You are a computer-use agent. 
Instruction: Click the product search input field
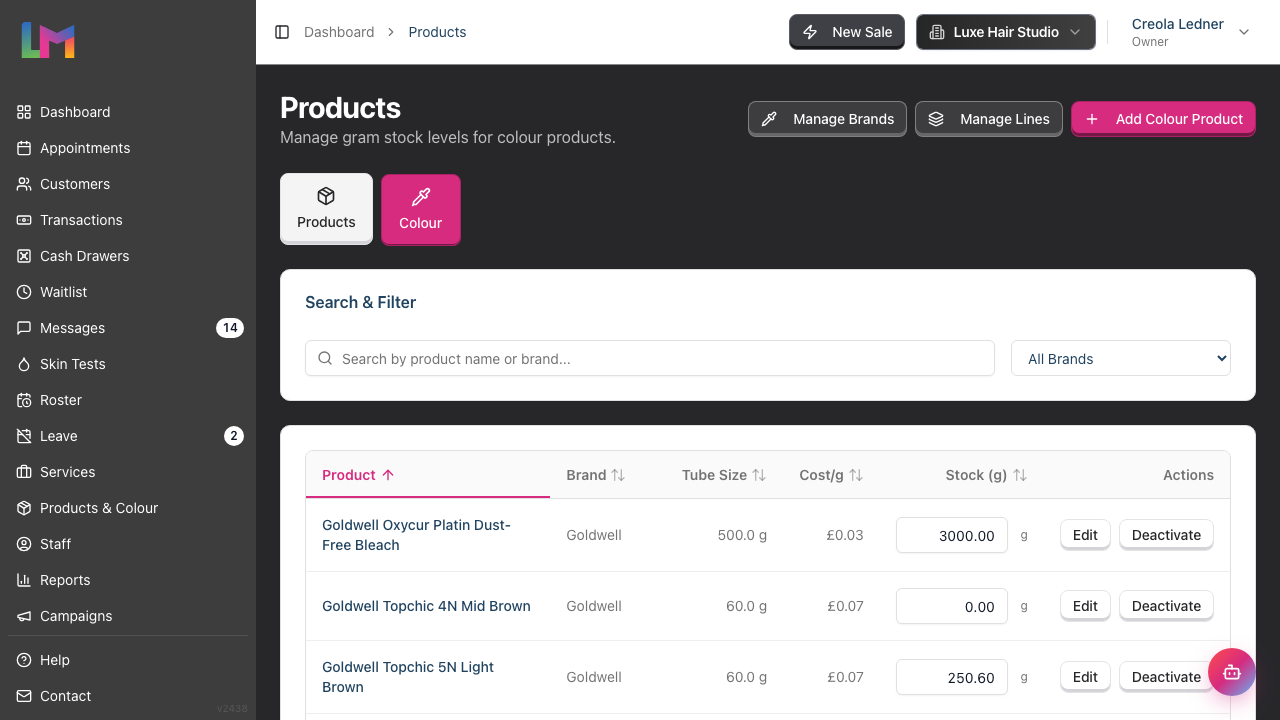tap(650, 358)
